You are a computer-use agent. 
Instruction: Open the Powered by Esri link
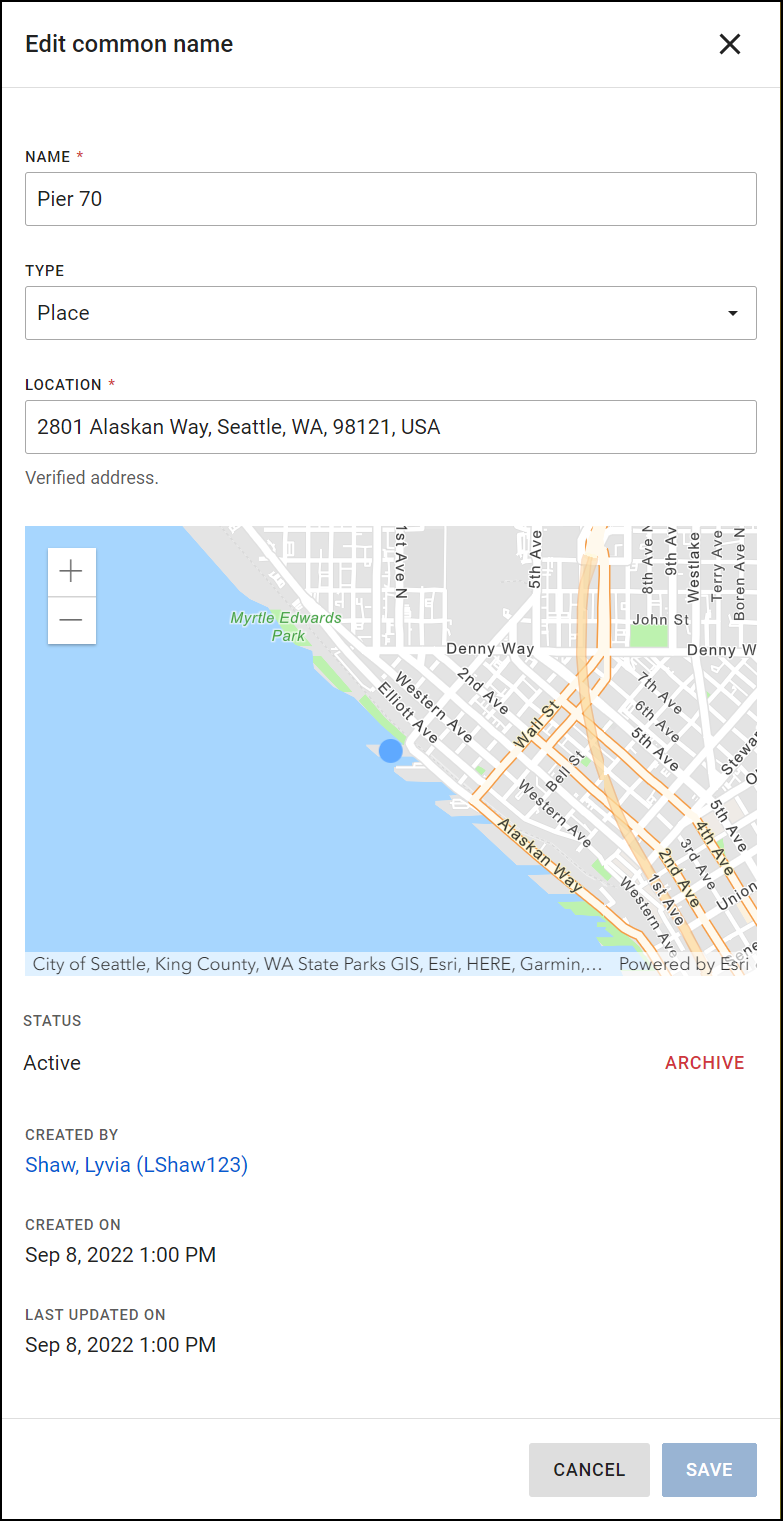tap(682, 965)
